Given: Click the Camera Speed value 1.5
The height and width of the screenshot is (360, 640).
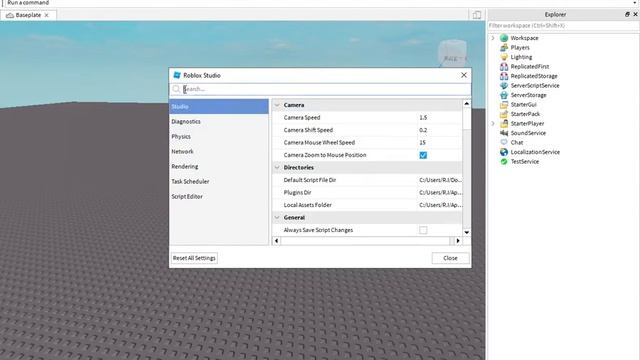Looking at the screenshot, I should point(423,118).
